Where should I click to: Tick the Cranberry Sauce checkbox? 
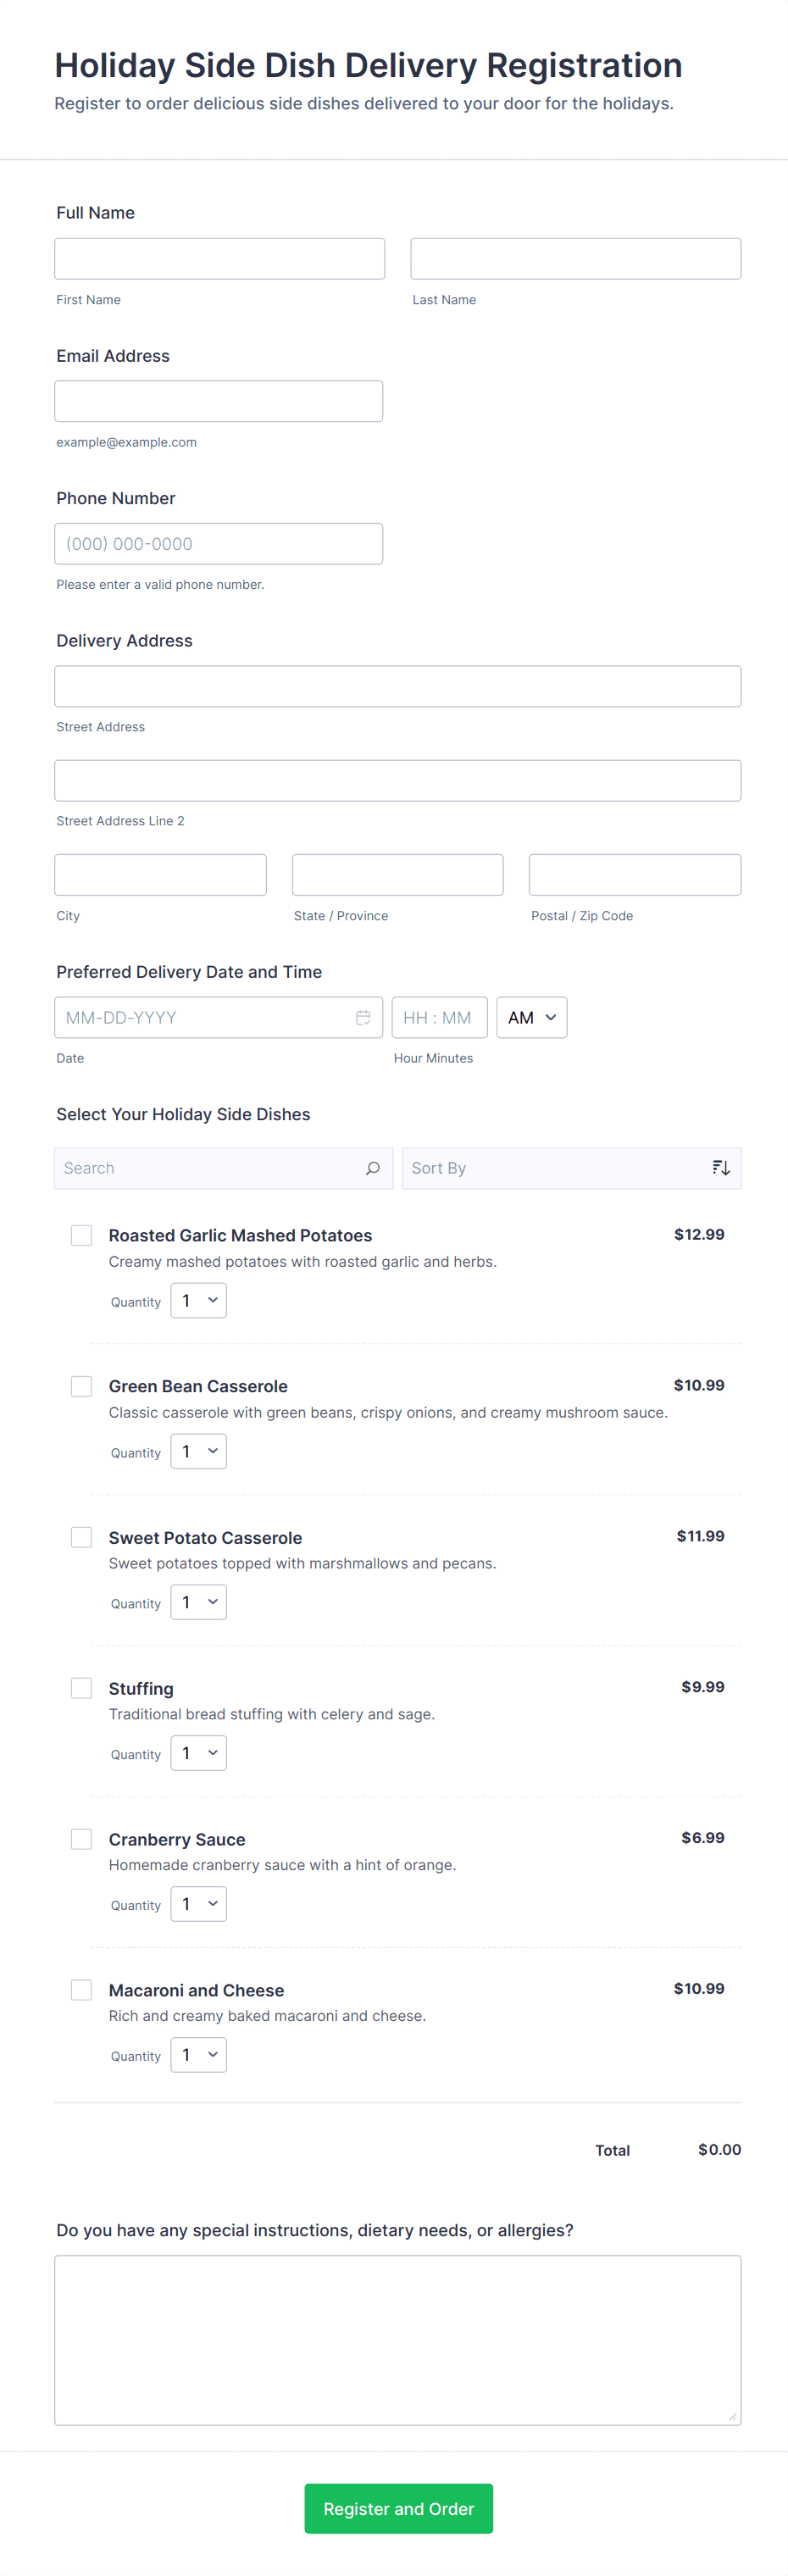click(x=82, y=1839)
